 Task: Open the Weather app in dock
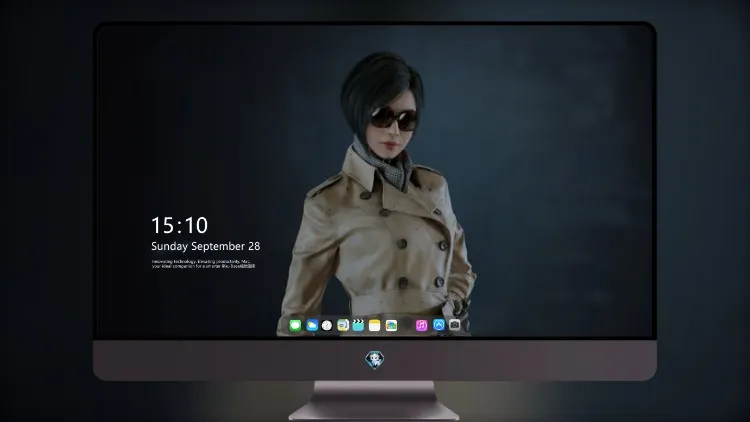tap(312, 325)
